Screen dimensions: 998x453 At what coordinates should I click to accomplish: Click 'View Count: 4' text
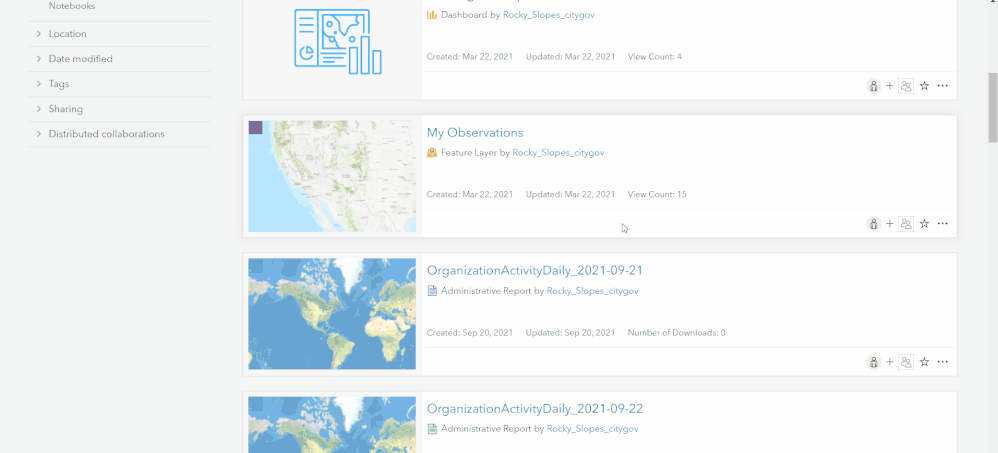point(654,56)
